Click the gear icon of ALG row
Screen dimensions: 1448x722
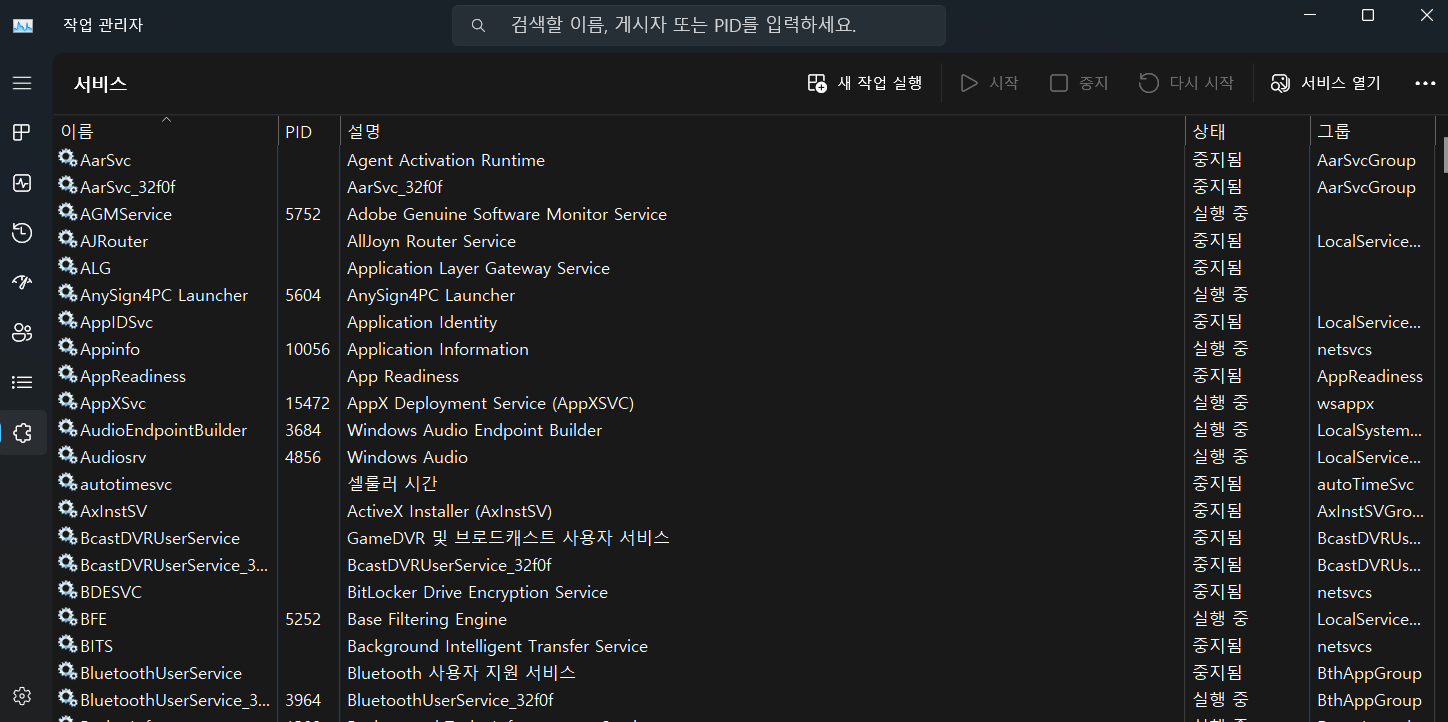[67, 267]
